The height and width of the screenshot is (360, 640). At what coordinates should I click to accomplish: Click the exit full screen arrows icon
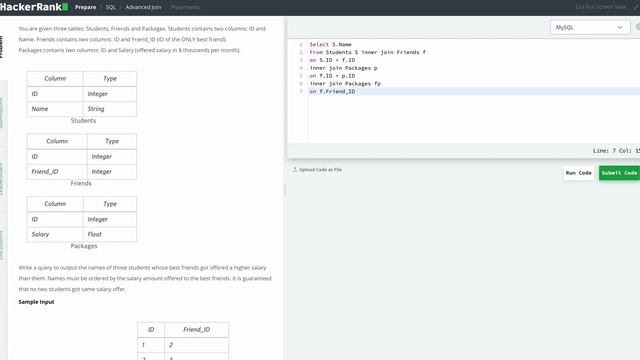636,7
